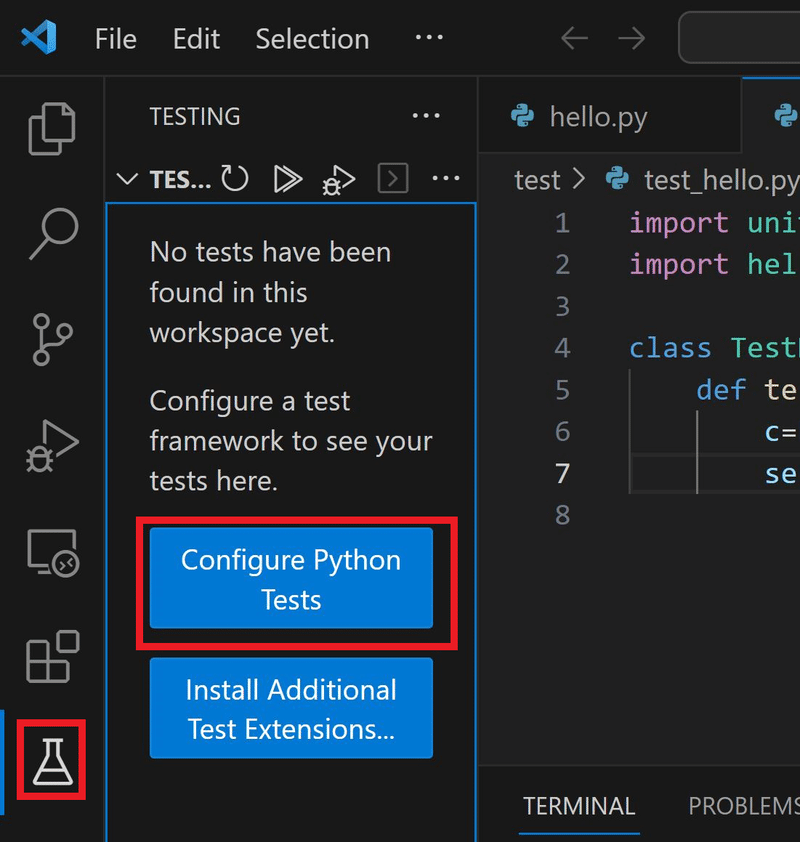
Task: Refresh tests with the circular arrow icon
Action: tap(234, 178)
